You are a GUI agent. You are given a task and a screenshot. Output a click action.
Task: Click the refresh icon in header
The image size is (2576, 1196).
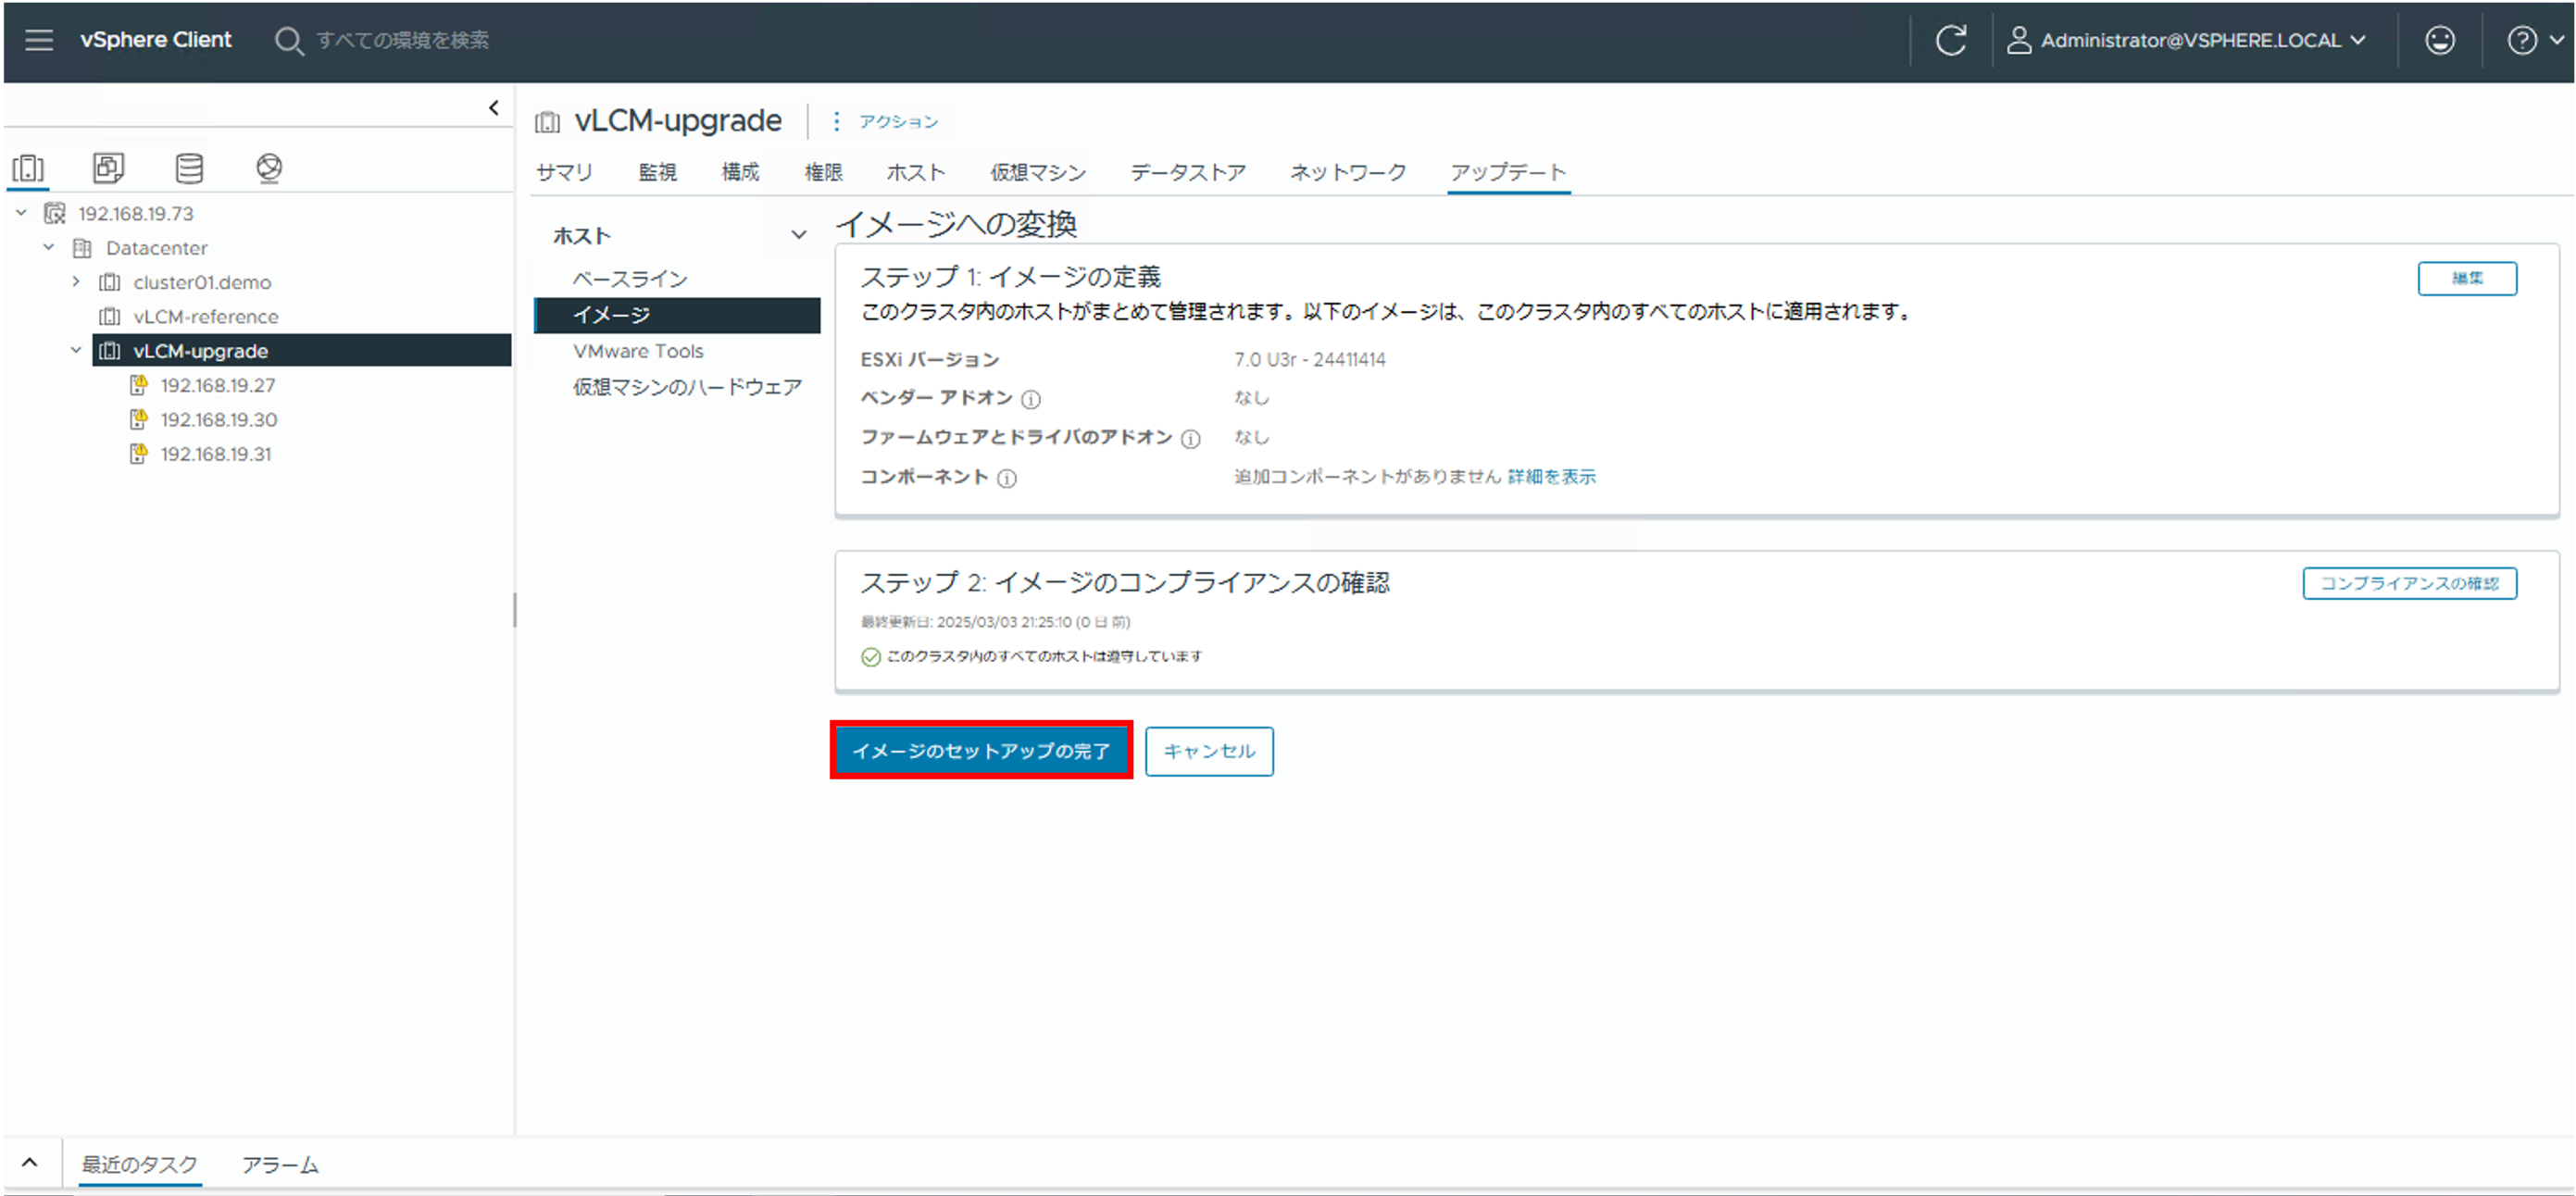click(x=1950, y=40)
